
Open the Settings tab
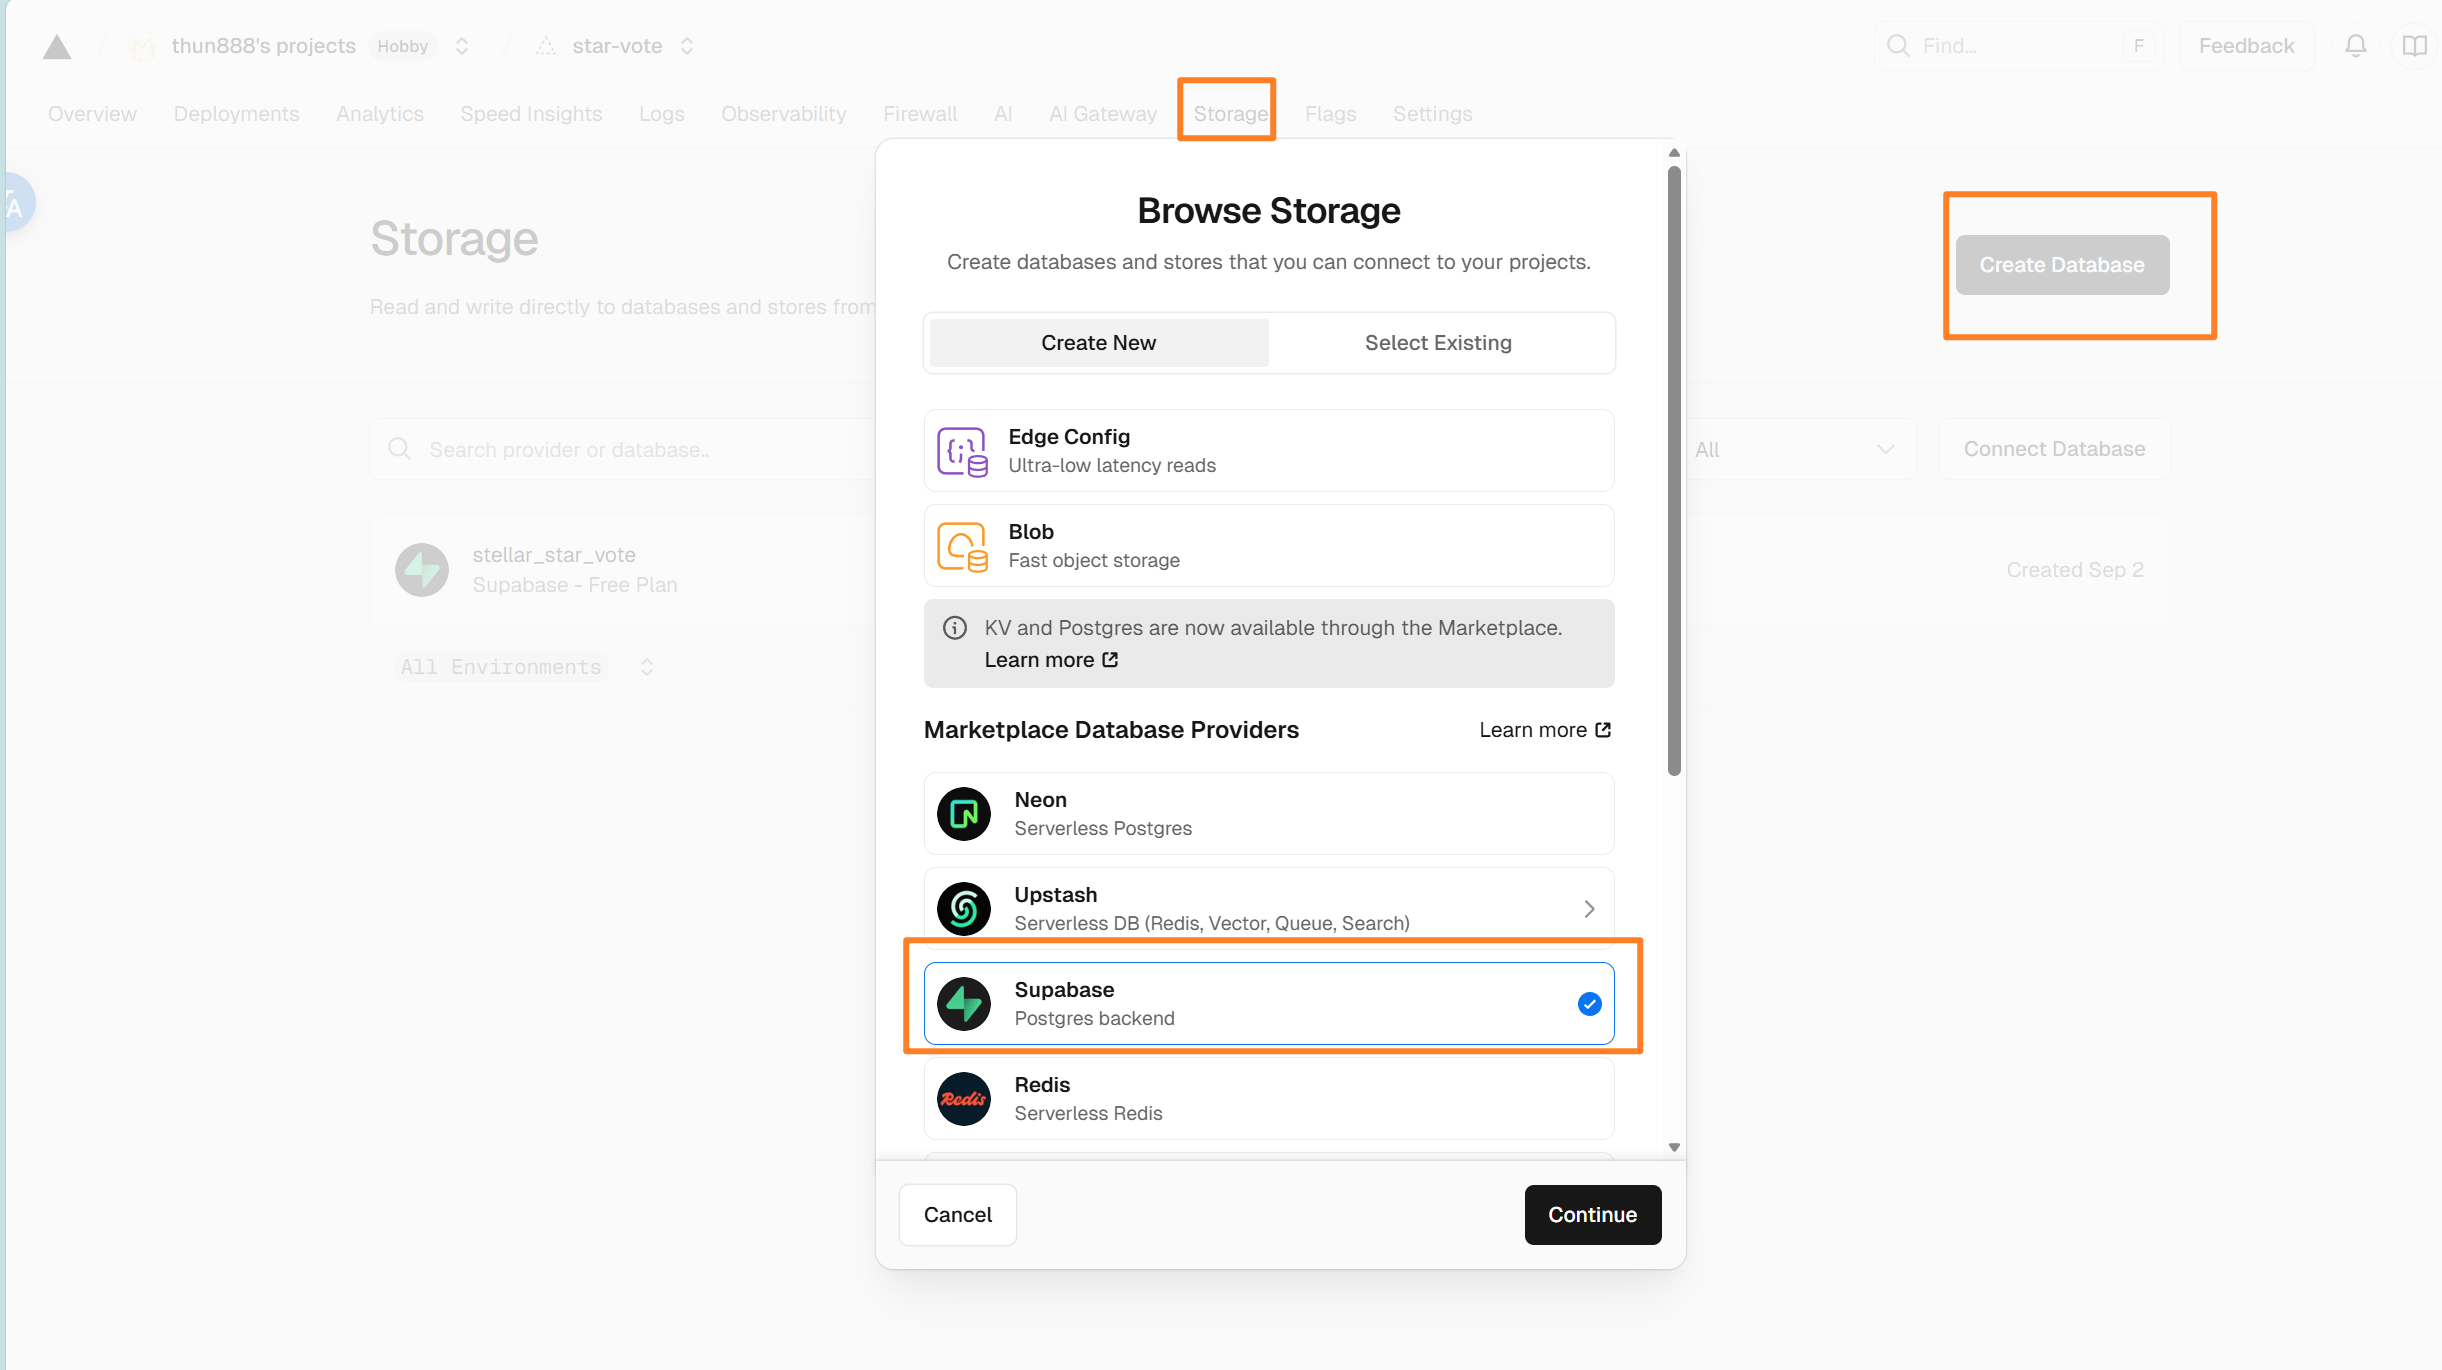(x=1432, y=114)
